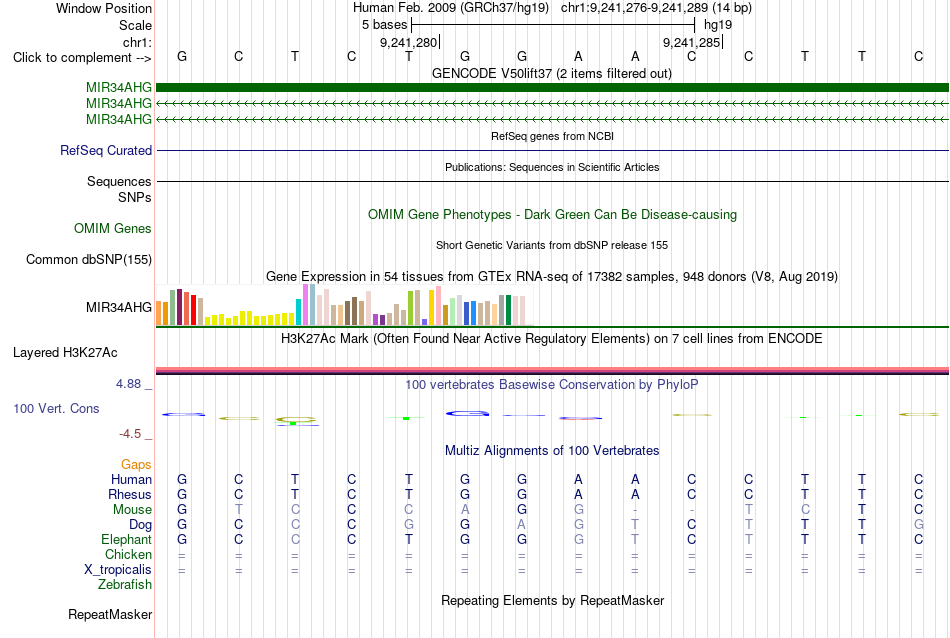The image size is (950, 638).
Task: Open the 'OMIM Gene Phenotypes' track title
Action: 552,214
